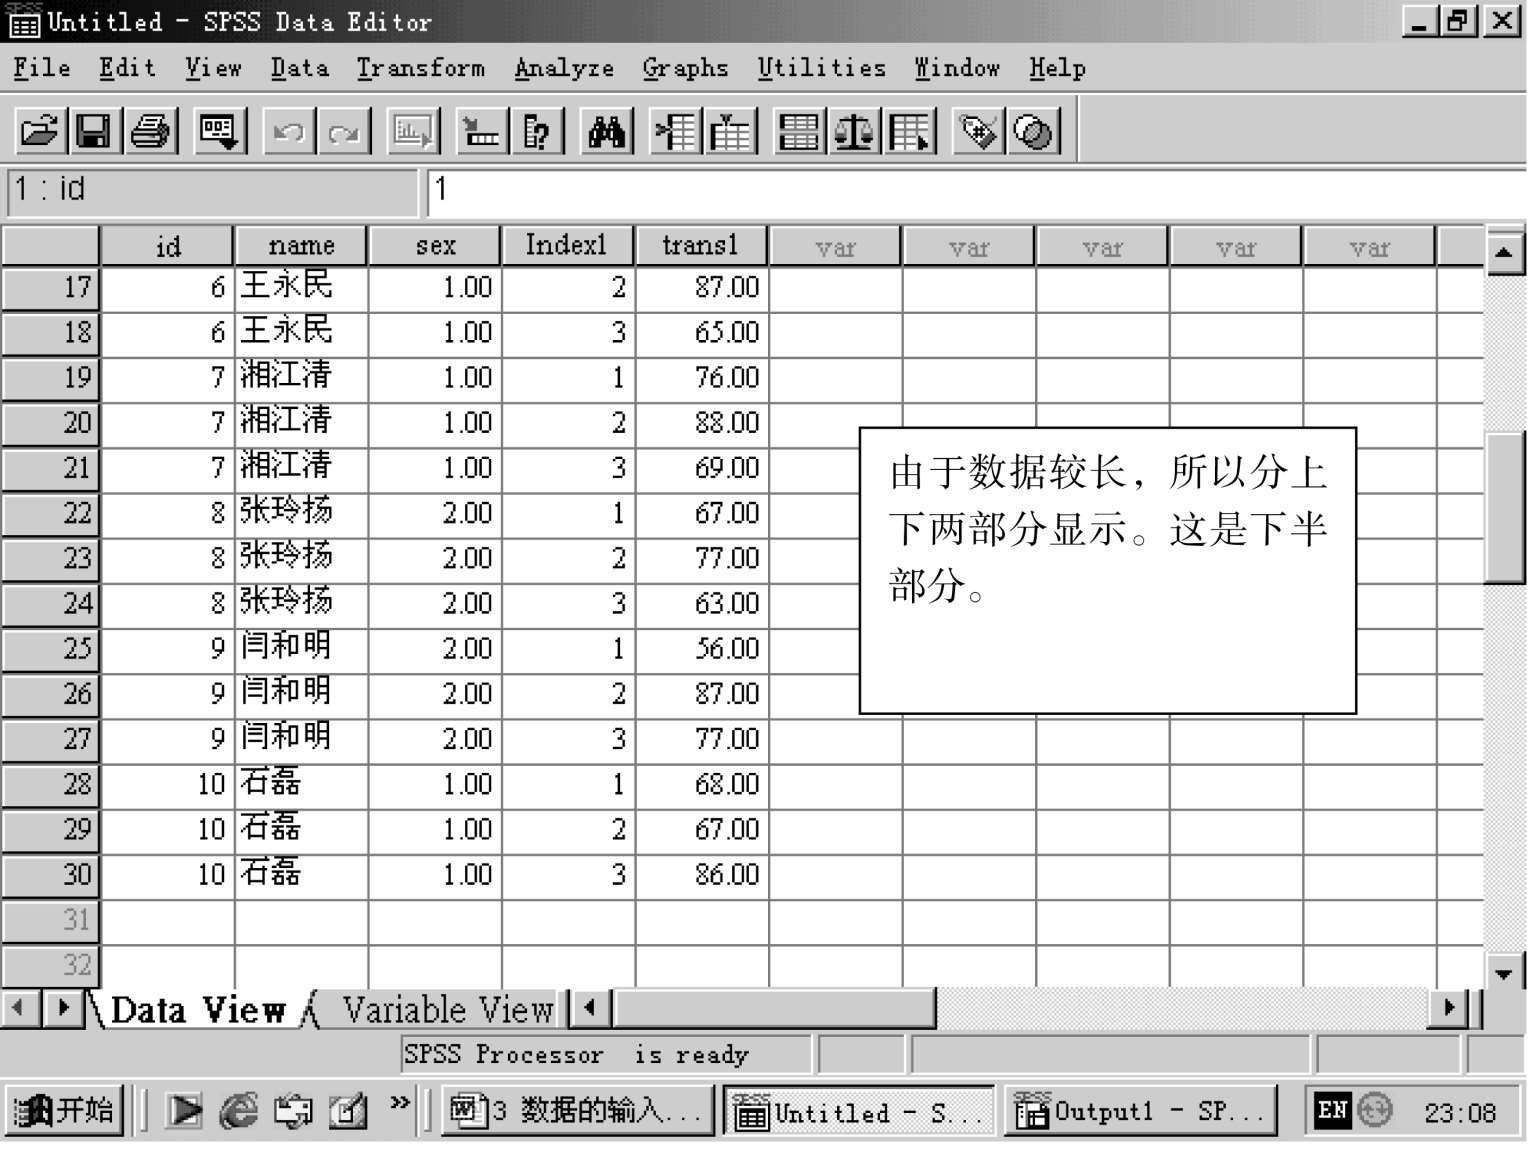Click the Split File toolbar icon
The image size is (1536, 1153).
[x=799, y=131]
